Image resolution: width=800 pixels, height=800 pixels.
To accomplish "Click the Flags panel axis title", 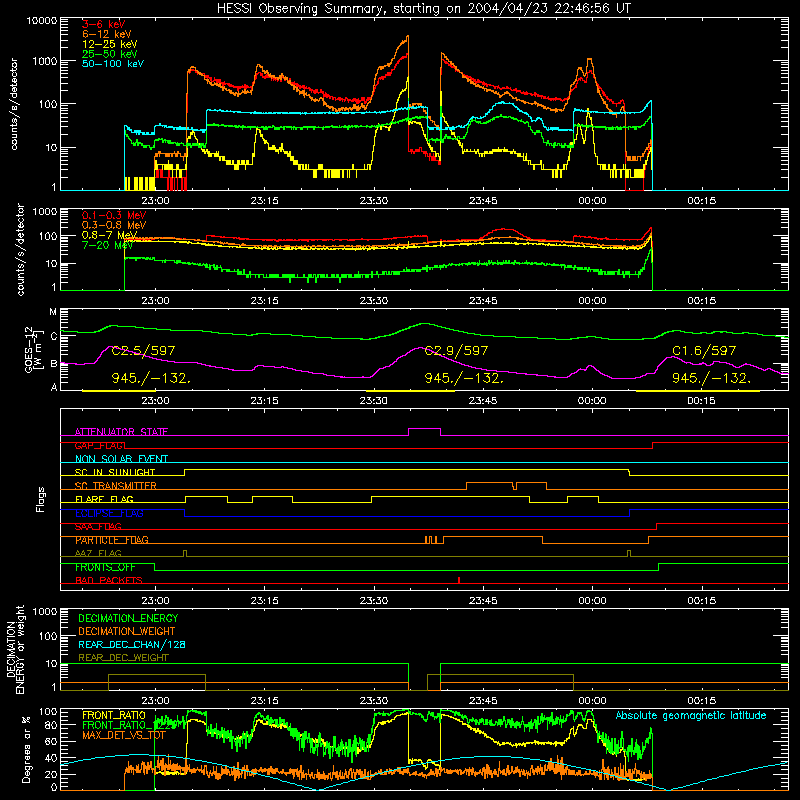I will tap(40, 499).
